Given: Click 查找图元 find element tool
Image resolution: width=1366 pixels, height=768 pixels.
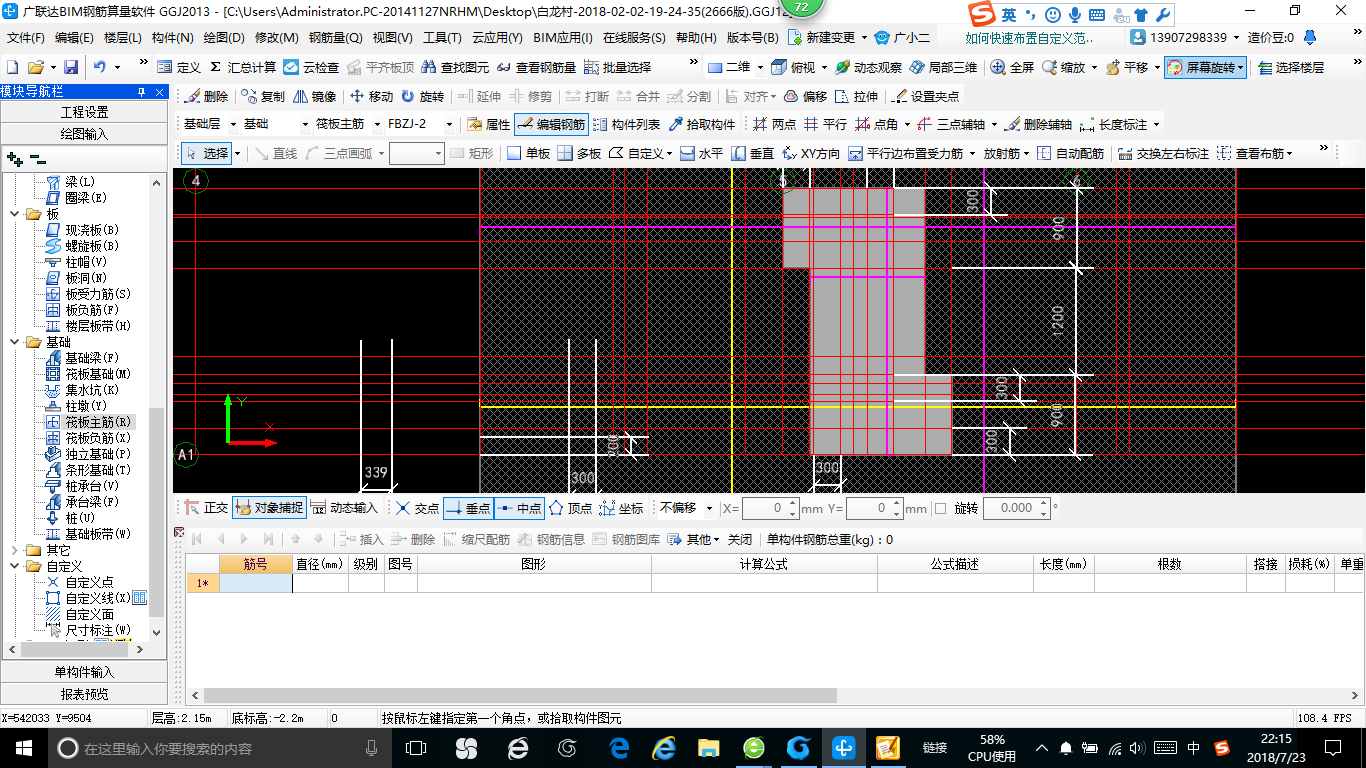Looking at the screenshot, I should pyautogui.click(x=456, y=67).
